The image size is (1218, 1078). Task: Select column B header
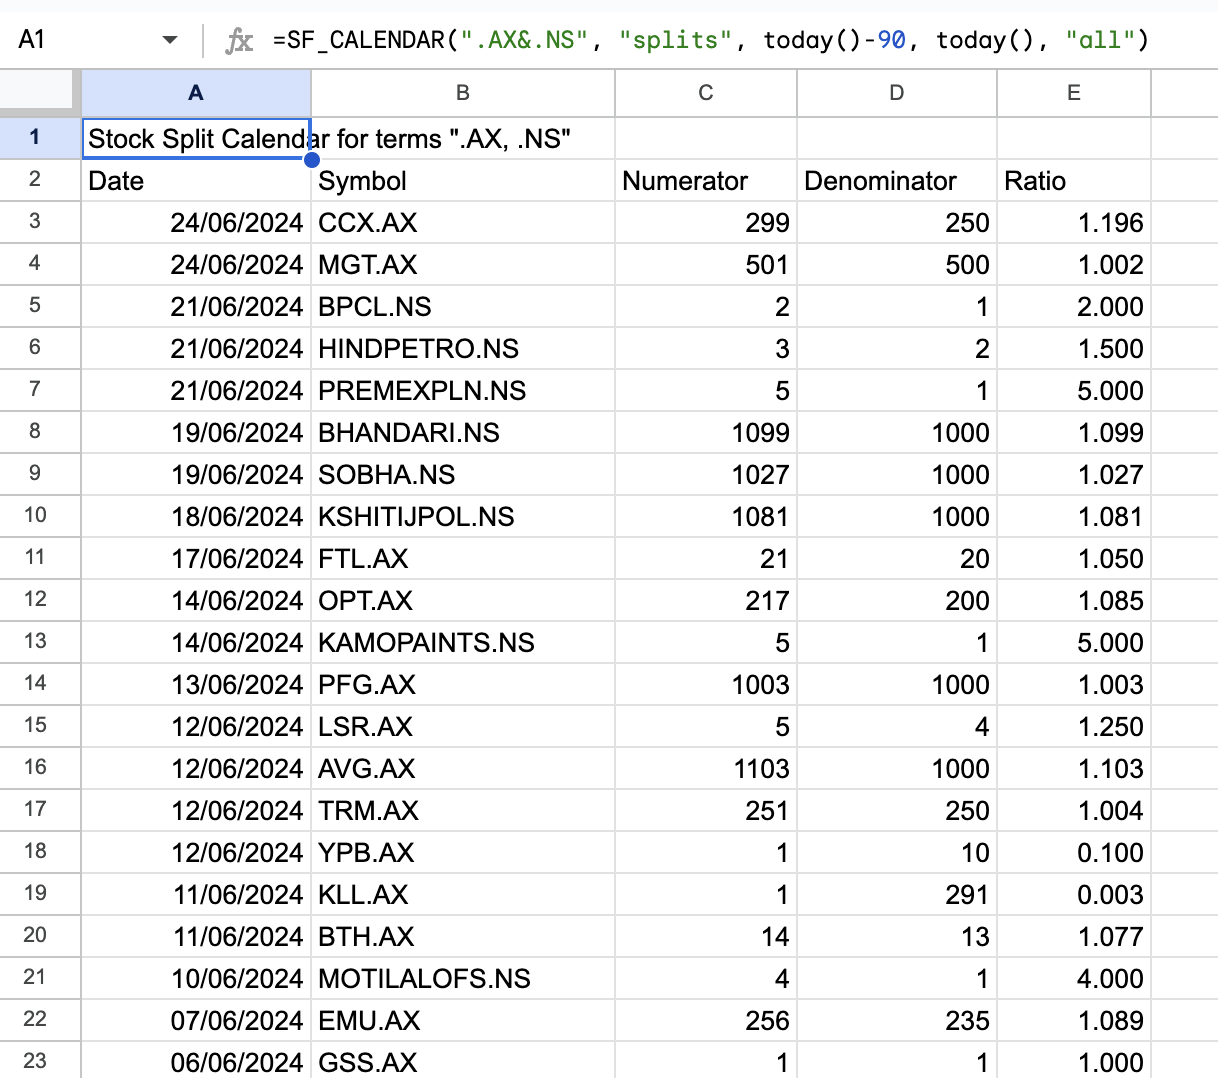pos(463,93)
